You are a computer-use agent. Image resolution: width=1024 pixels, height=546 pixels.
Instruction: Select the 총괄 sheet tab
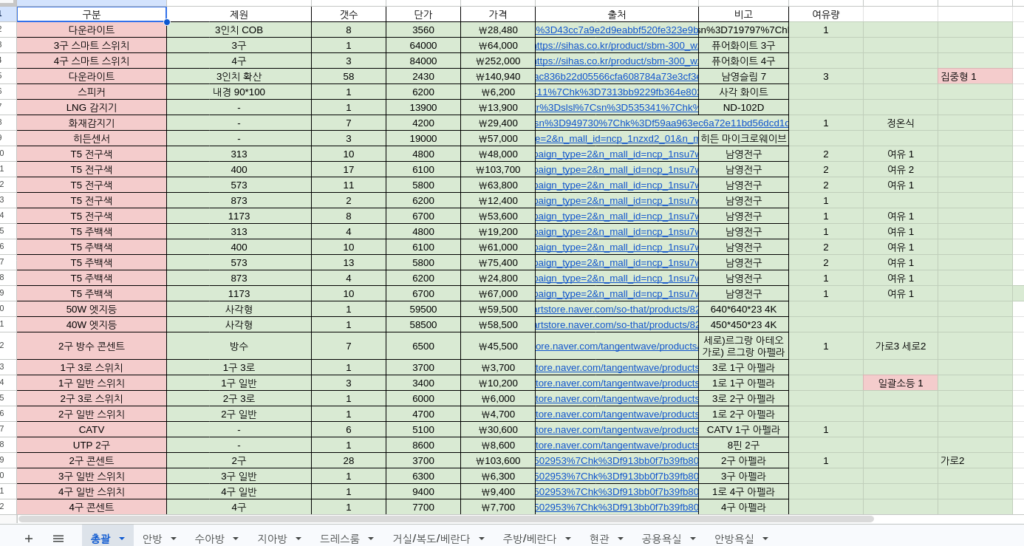tap(101, 539)
